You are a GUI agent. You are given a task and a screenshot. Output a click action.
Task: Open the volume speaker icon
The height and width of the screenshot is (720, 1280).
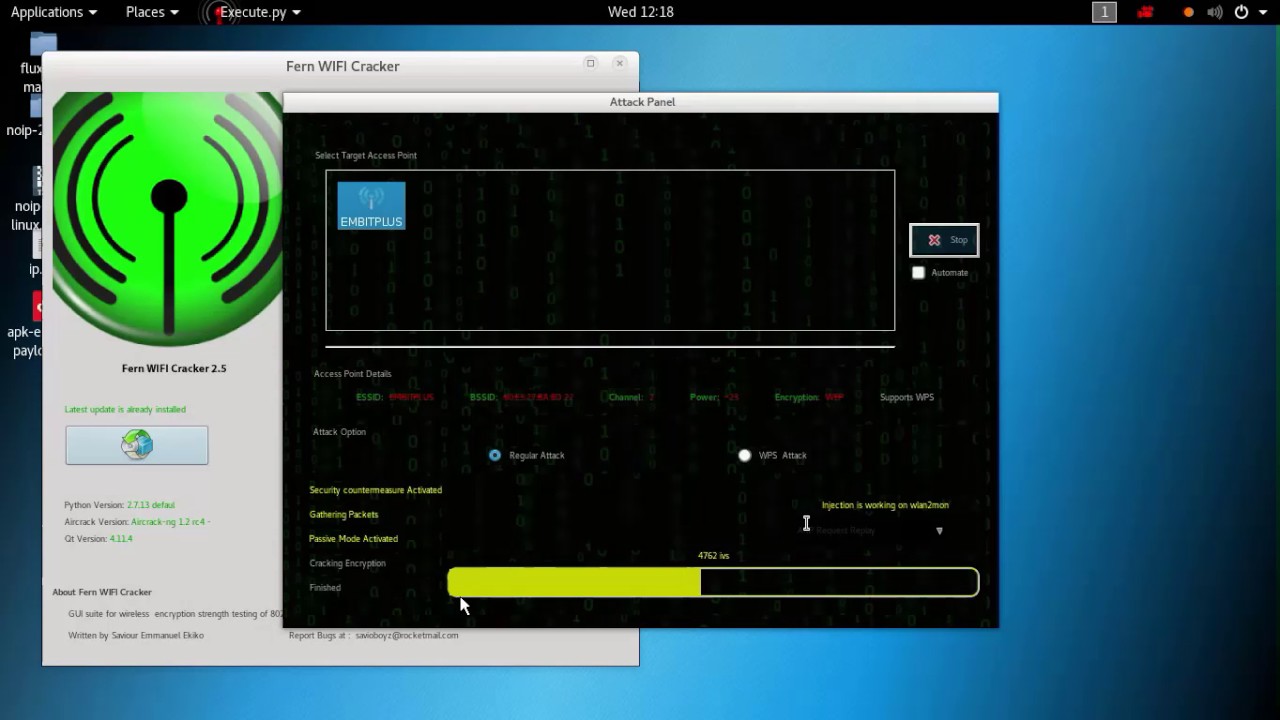click(x=1214, y=12)
